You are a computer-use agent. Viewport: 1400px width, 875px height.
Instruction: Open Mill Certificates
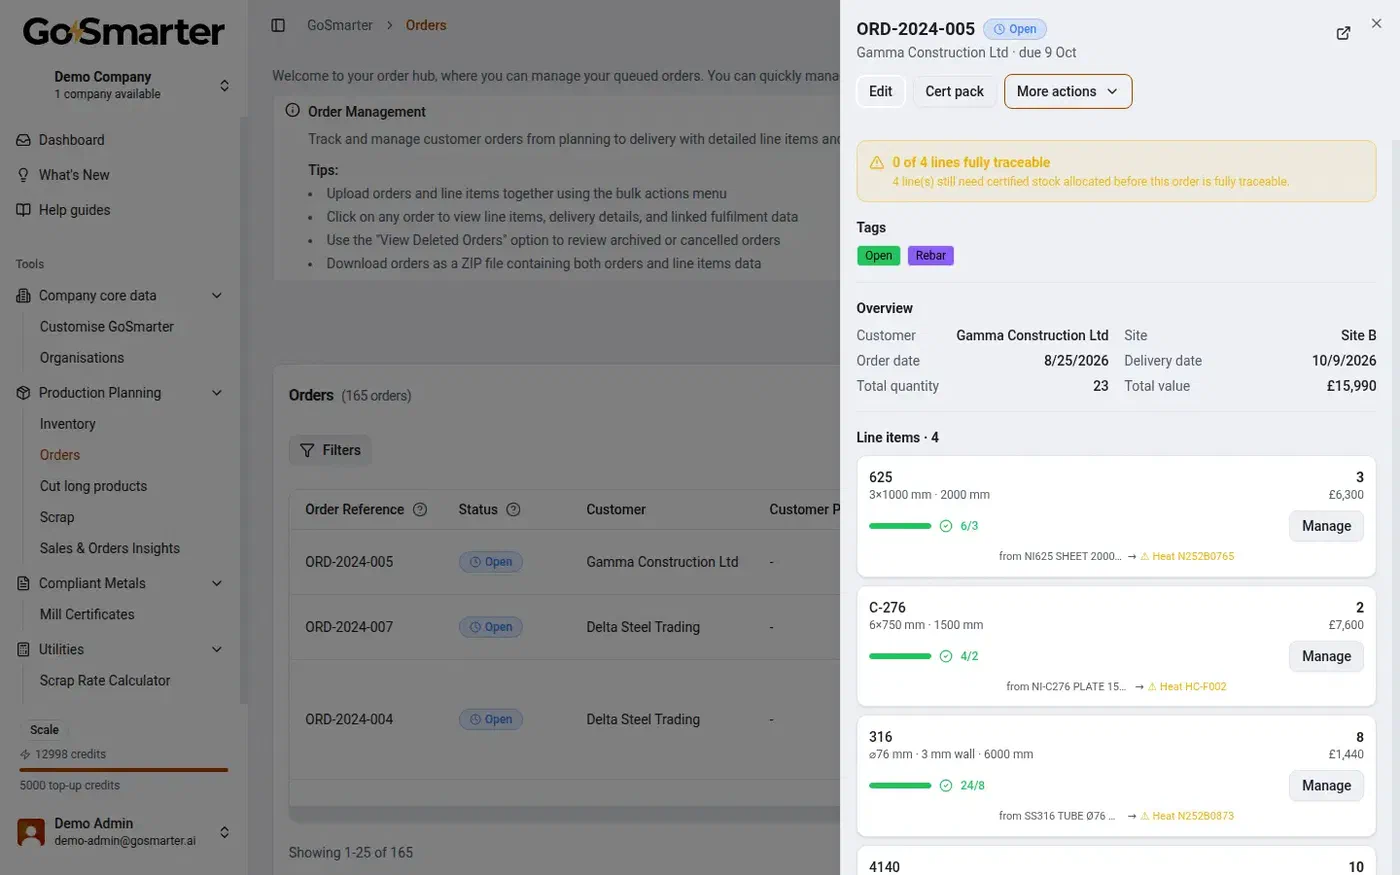pos(87,614)
